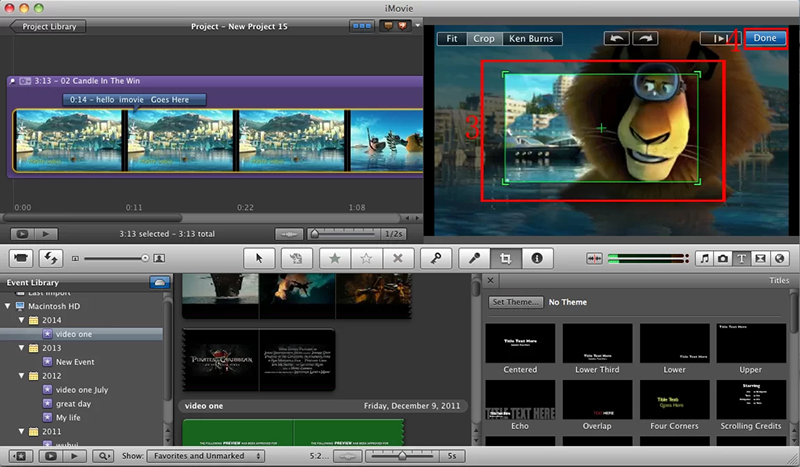Select the Crop tool in the toolbar
The height and width of the screenshot is (467, 800).
[x=505, y=258]
